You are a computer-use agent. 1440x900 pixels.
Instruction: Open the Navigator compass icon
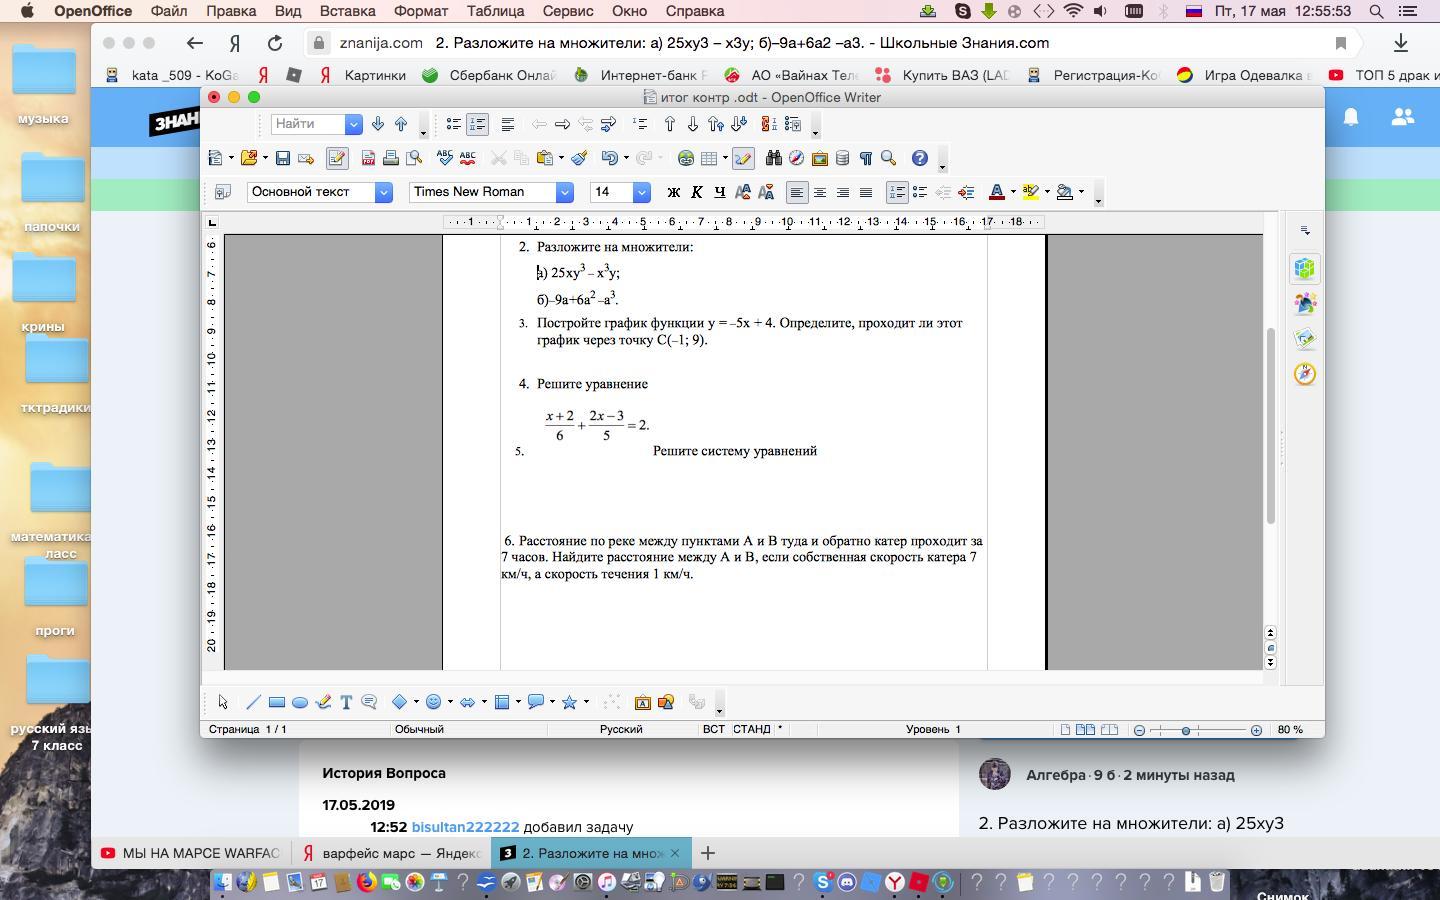pyautogui.click(x=796, y=158)
